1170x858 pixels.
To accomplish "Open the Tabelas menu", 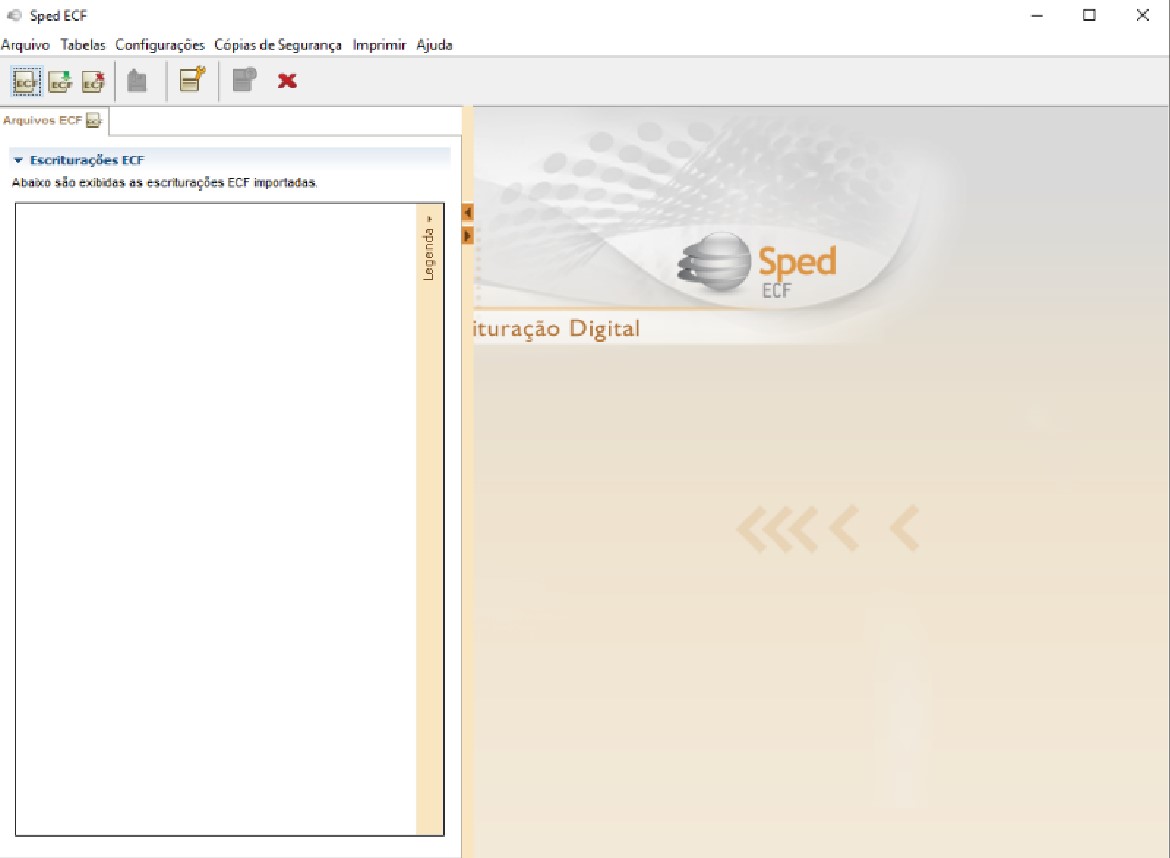I will 83,45.
